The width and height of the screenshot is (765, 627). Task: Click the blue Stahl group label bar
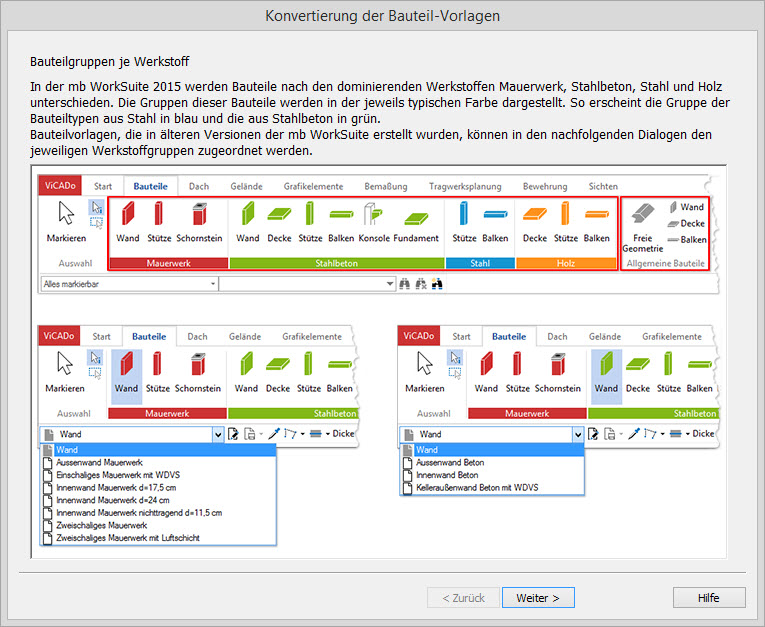click(480, 263)
